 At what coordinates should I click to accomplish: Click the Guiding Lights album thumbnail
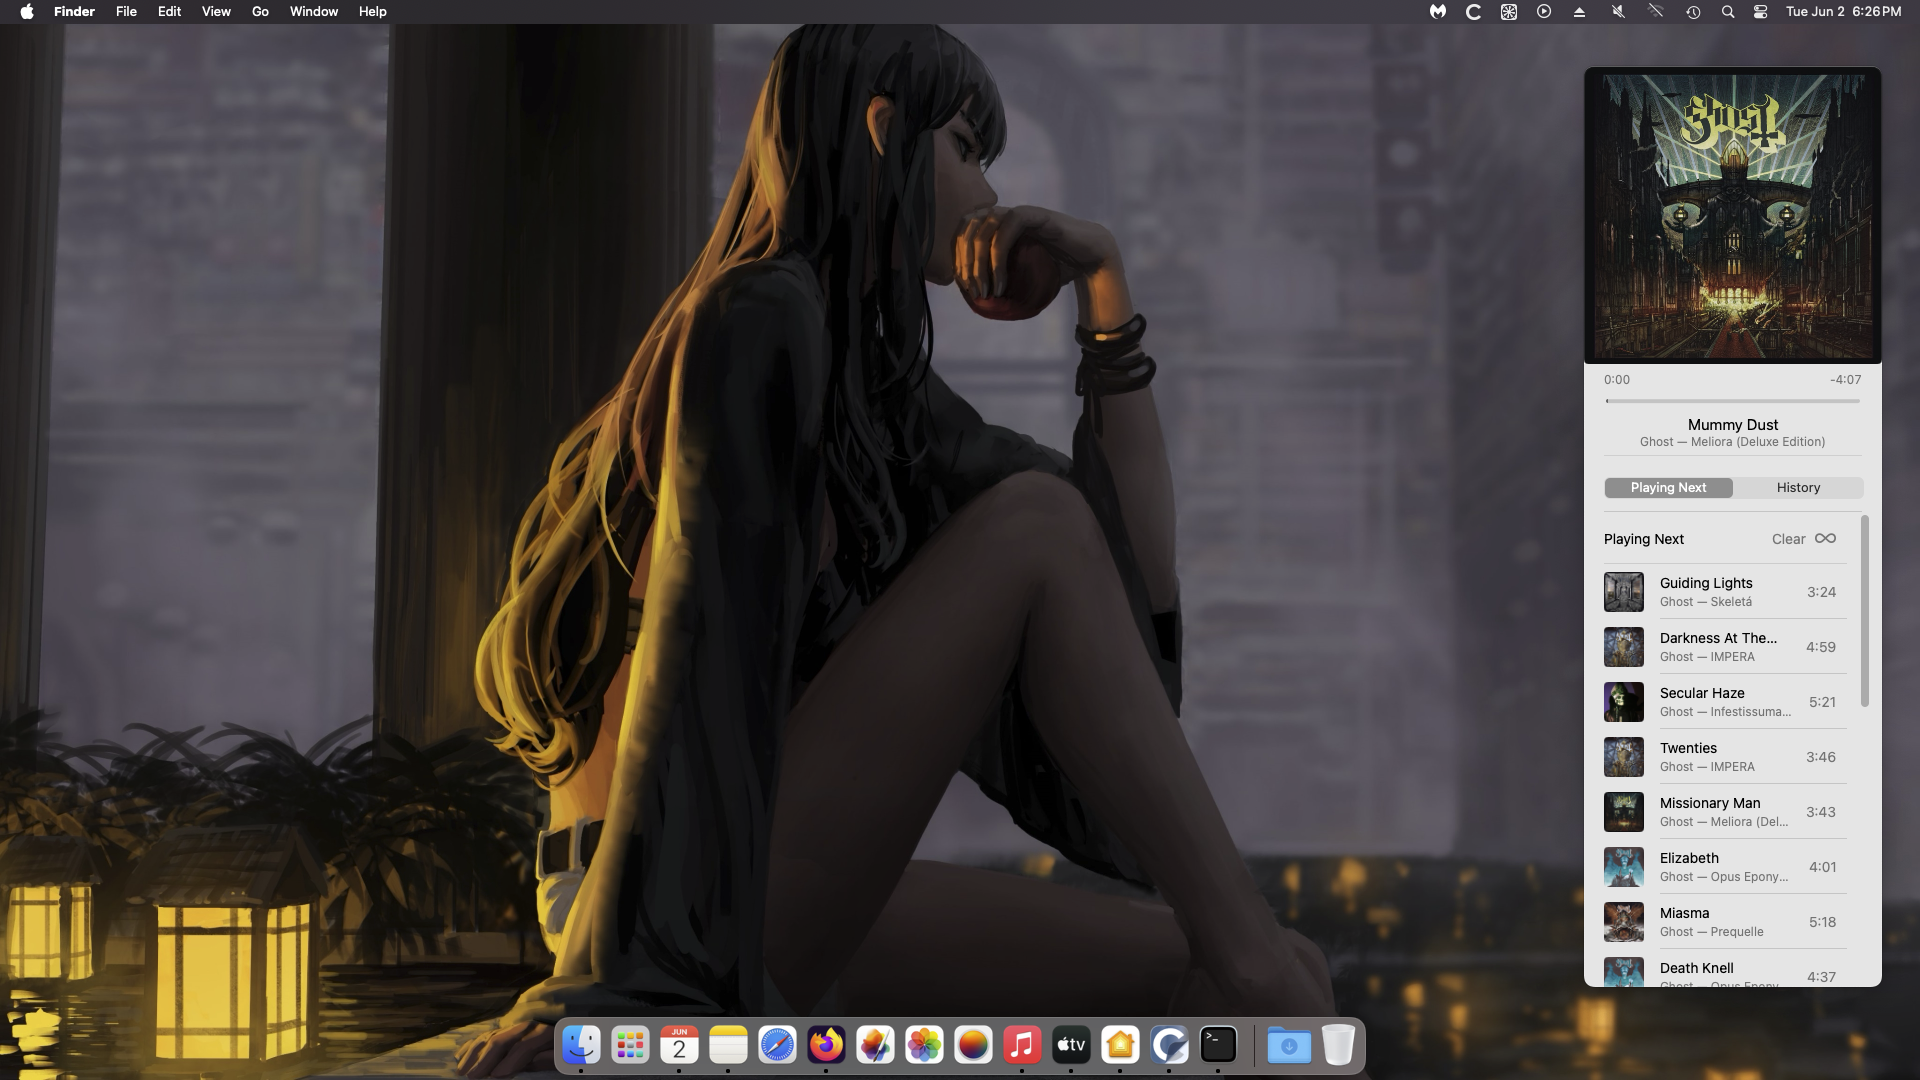pos(1623,592)
